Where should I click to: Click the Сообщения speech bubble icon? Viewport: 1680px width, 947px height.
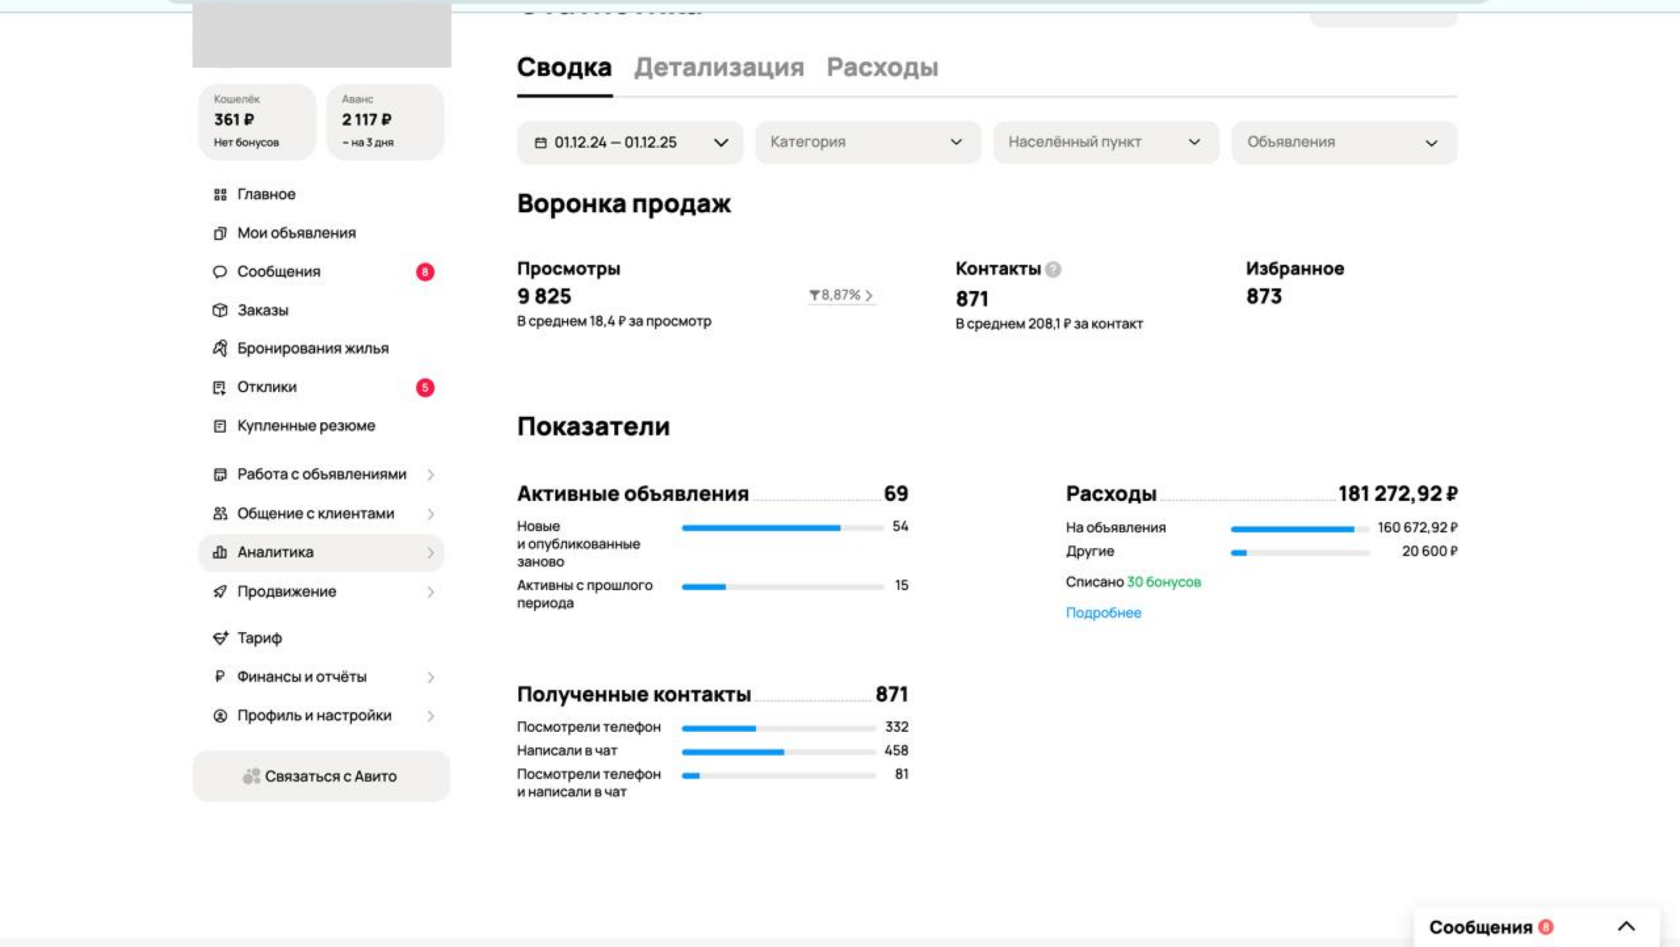pos(220,272)
